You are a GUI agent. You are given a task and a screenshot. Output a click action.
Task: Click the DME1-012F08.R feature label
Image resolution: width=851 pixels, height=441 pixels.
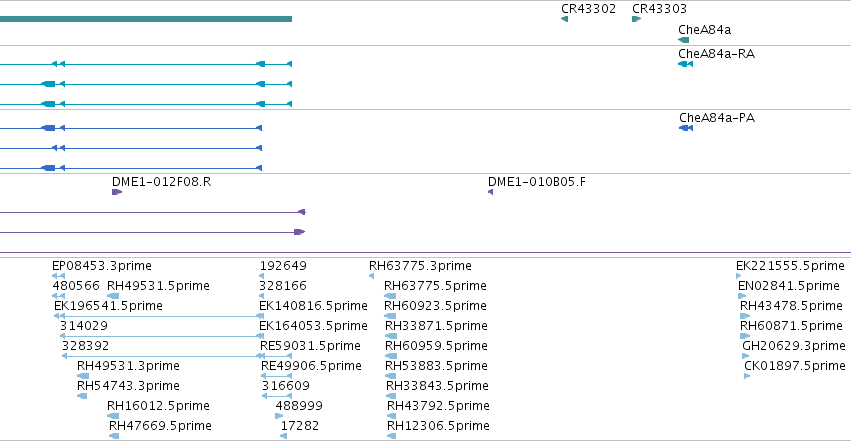(161, 182)
